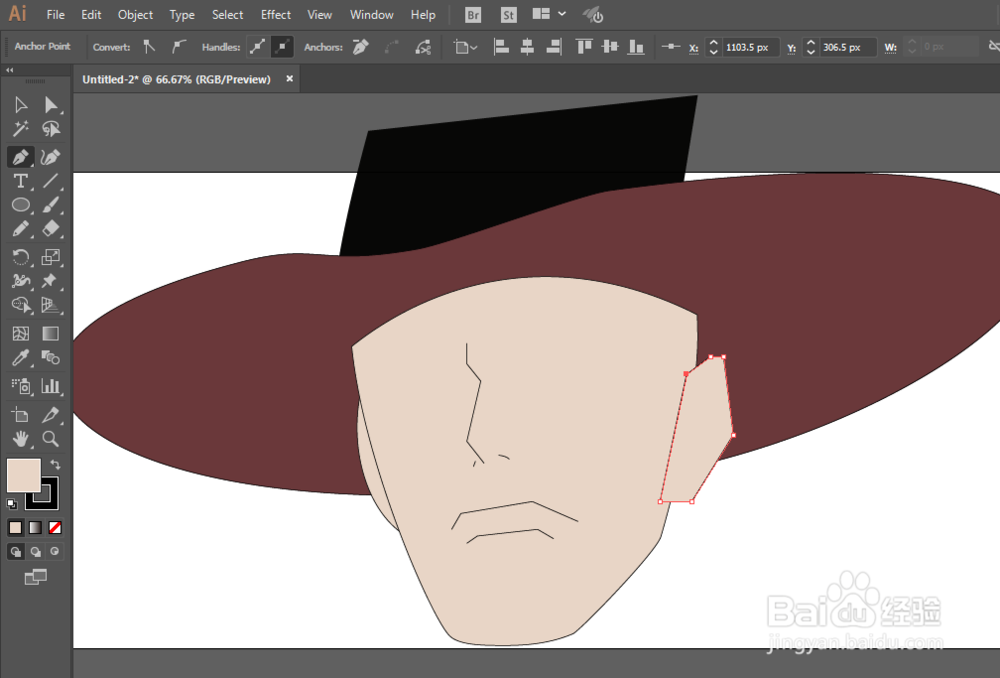The image size is (1000, 678).
Task: Click the beige fill color swatch
Action: [x=23, y=475]
